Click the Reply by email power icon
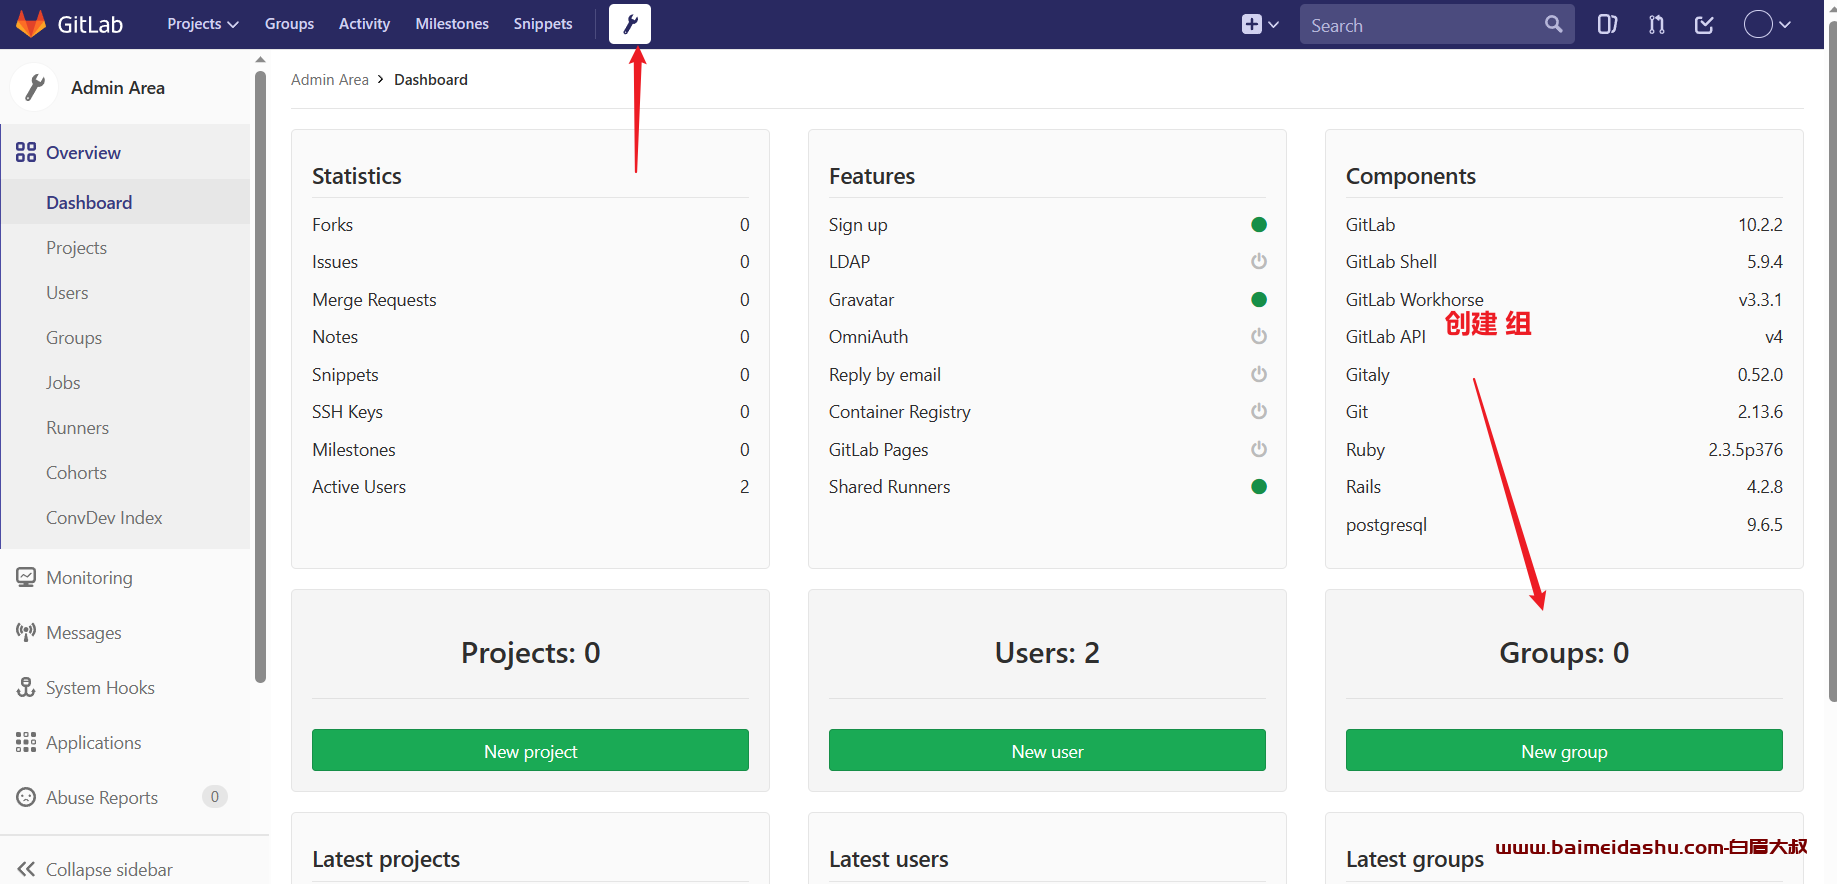Viewport: 1837px width, 884px height. click(x=1259, y=374)
